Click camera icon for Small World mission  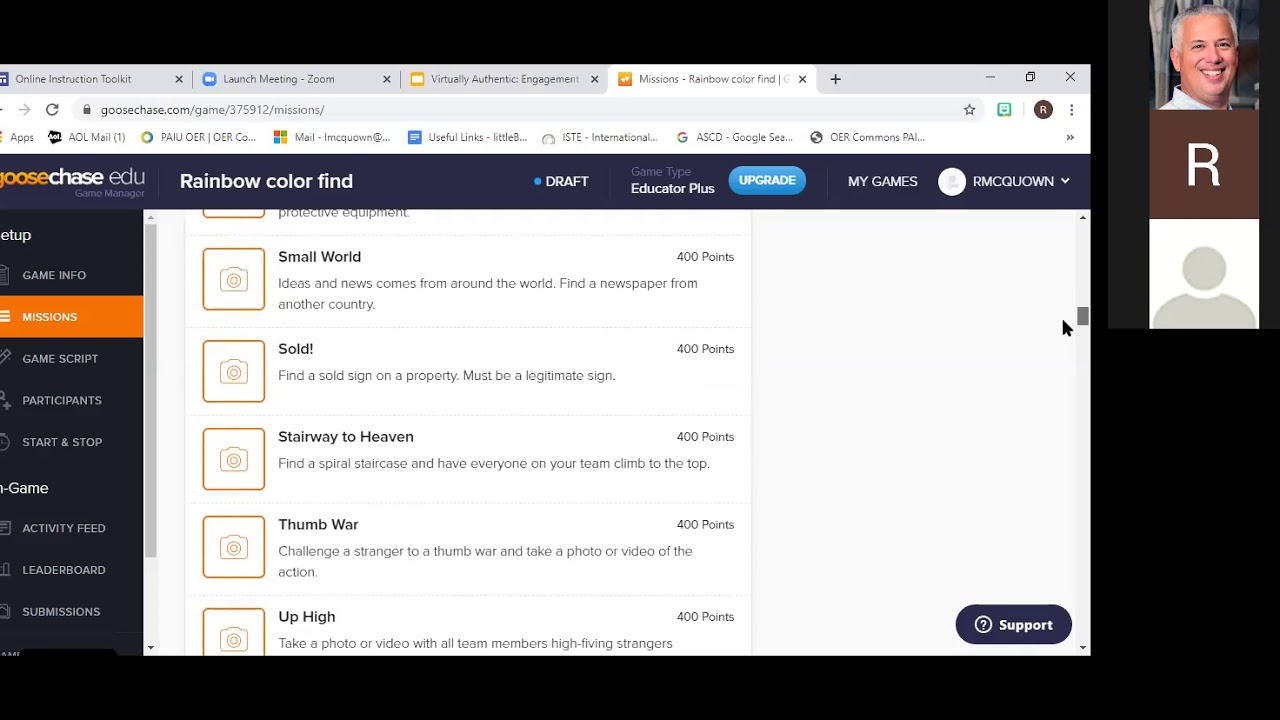(x=234, y=279)
